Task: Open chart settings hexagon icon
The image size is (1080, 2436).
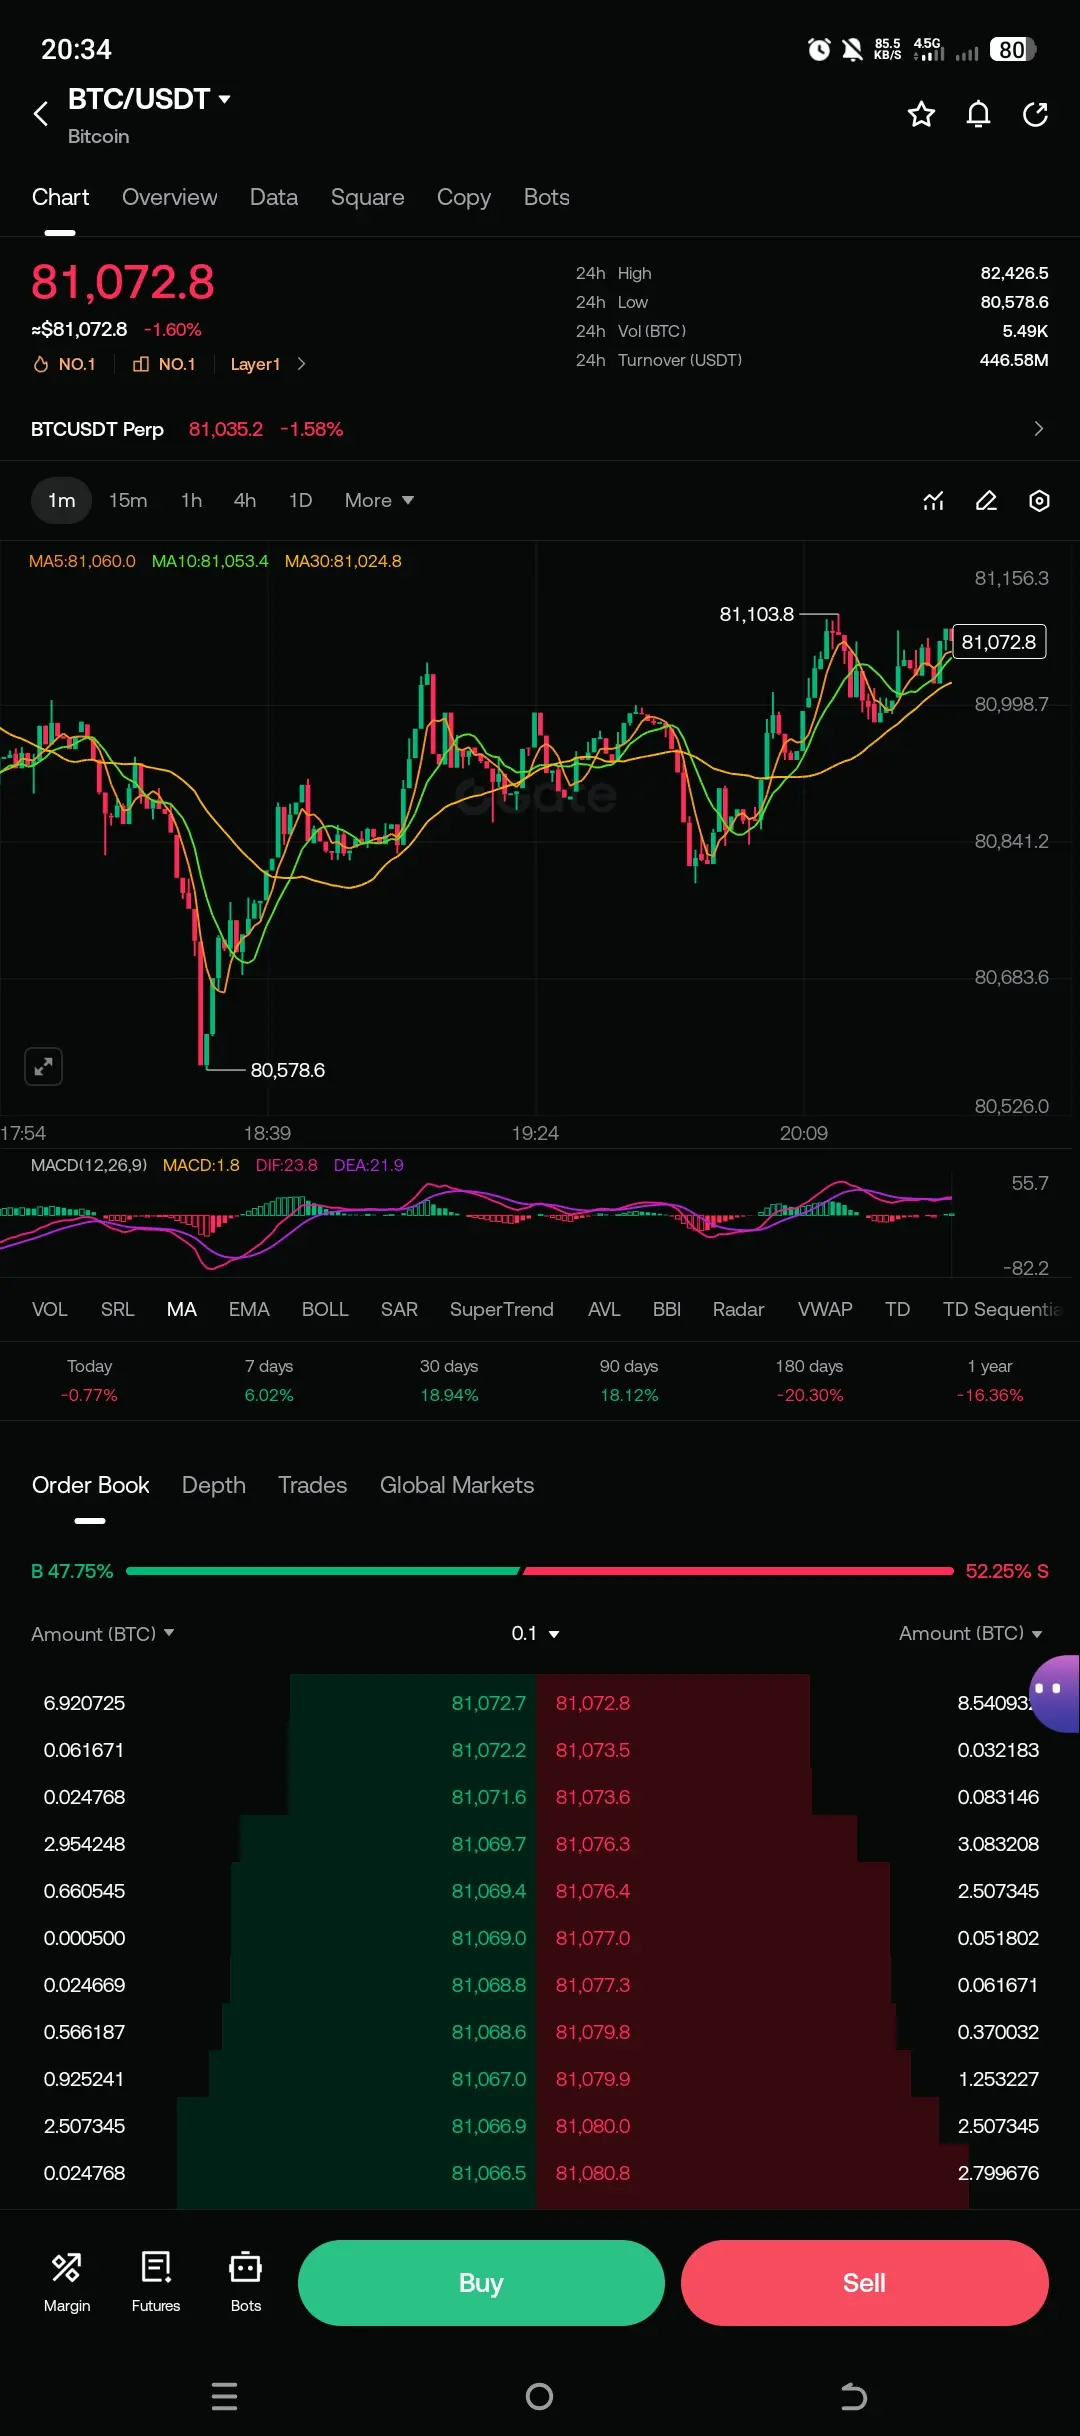Action: (x=1040, y=501)
